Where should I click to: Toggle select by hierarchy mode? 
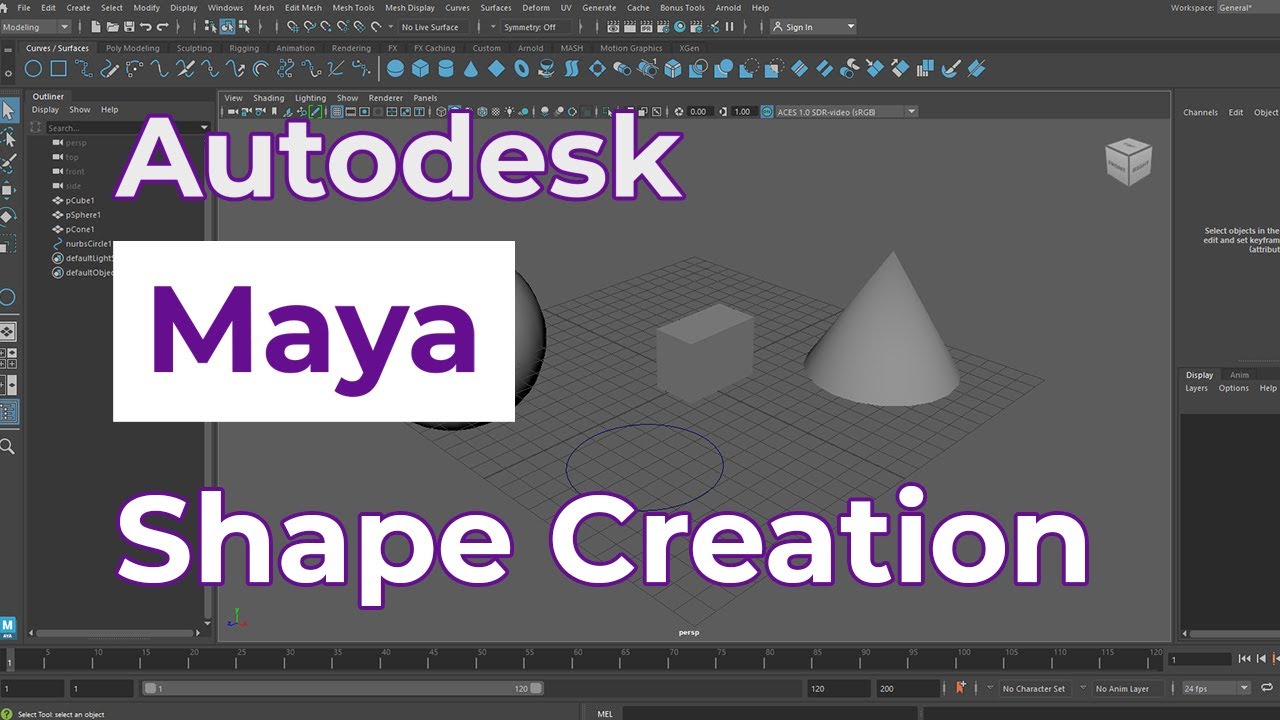[x=210, y=27]
